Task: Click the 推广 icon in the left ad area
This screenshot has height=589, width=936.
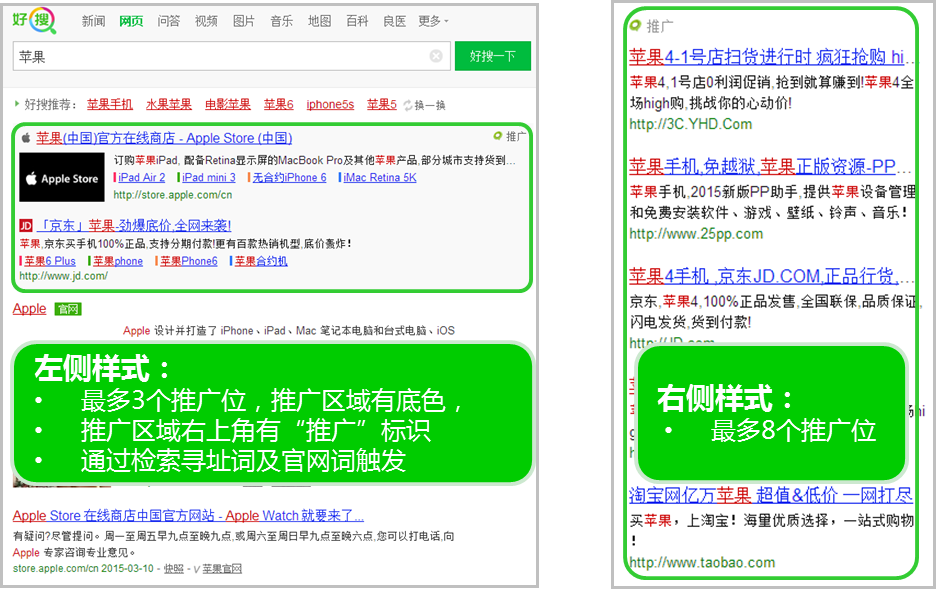Action: point(497,136)
